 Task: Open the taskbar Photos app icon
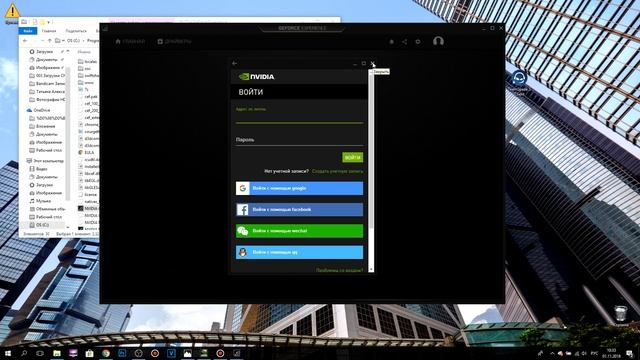(187, 353)
